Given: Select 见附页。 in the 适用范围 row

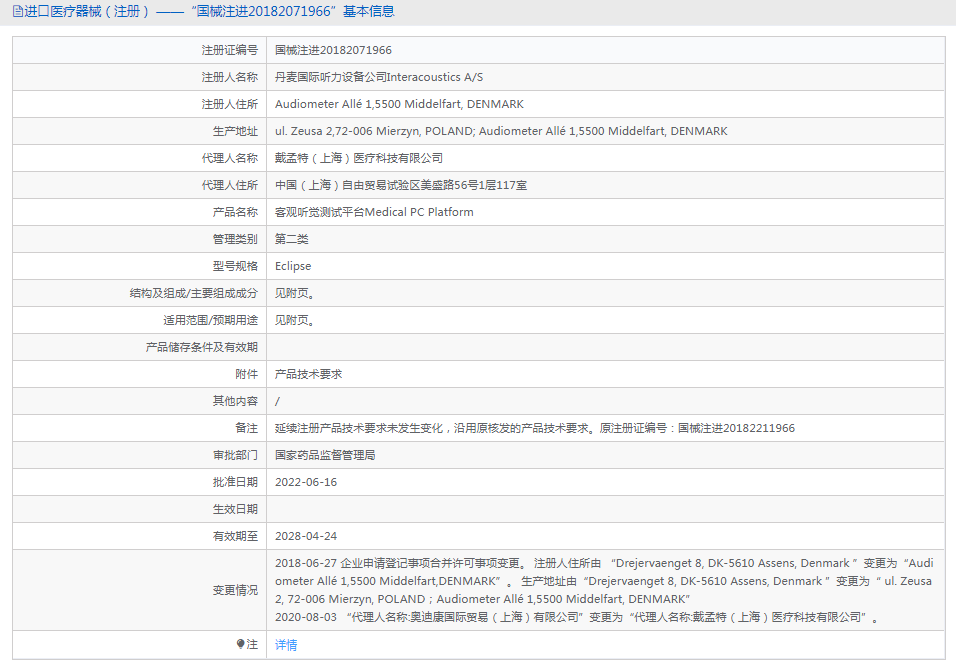Looking at the screenshot, I should (294, 319).
